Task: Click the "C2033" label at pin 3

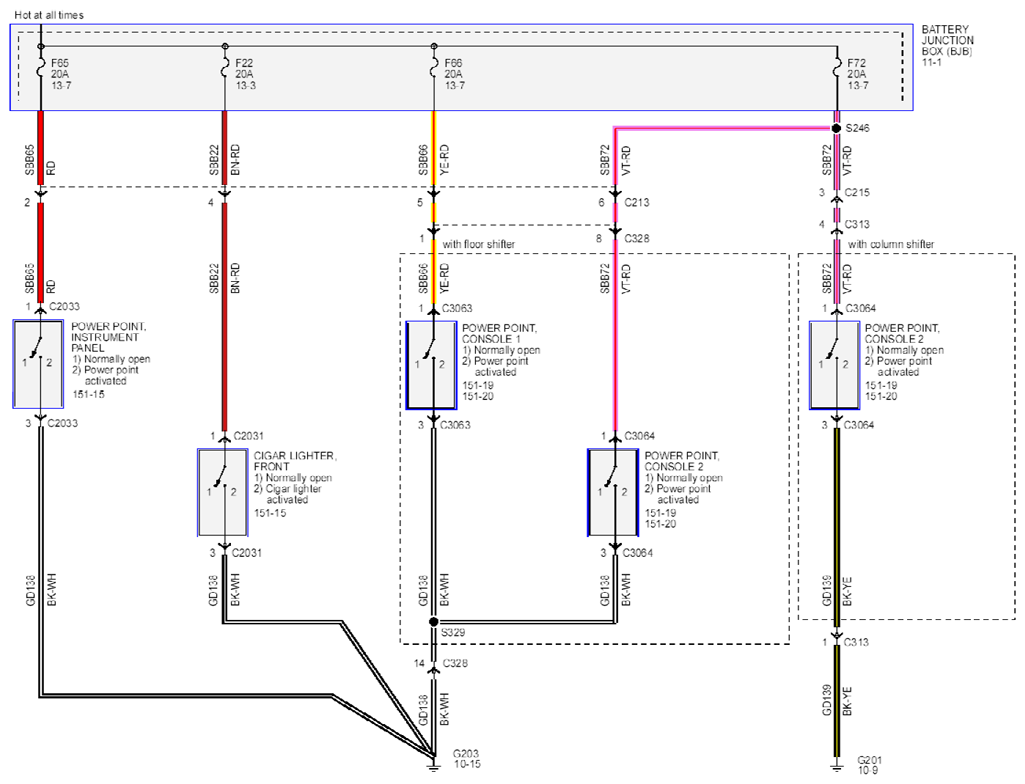Action: click(63, 424)
